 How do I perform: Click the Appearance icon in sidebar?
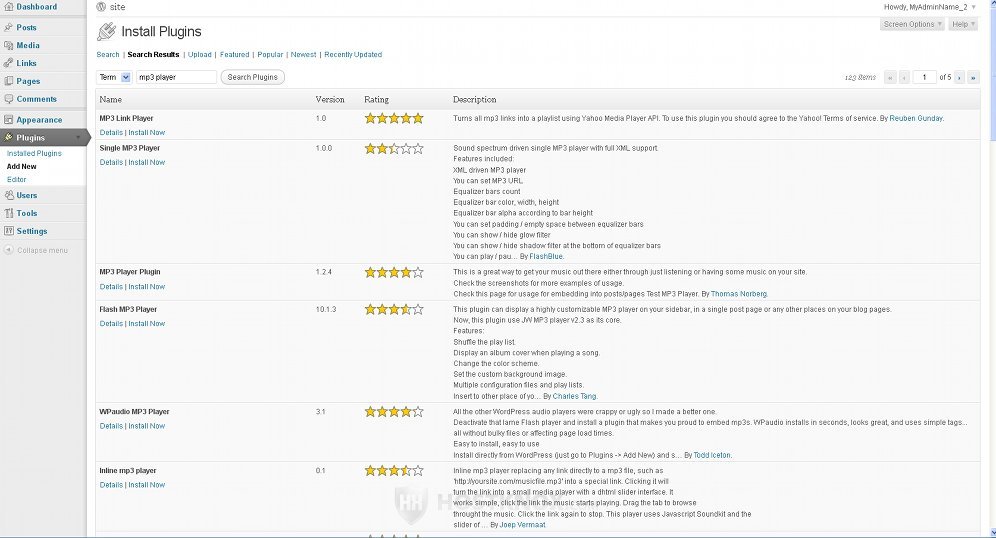pos(8,119)
